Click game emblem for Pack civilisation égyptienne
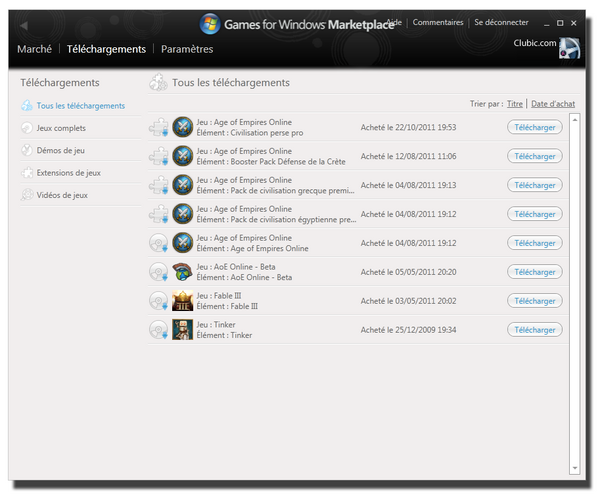The image size is (600, 499). [183, 214]
